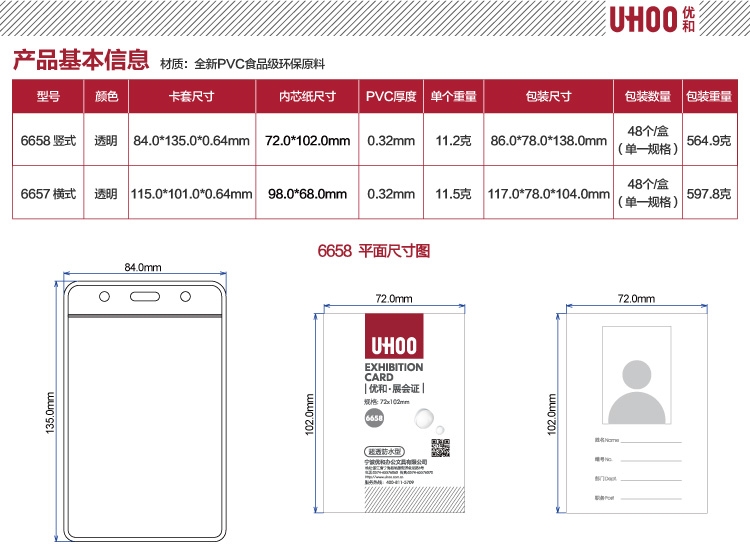Click the 6658 平面尺寸图 title
This screenshot has height=554, width=750.
[374, 251]
